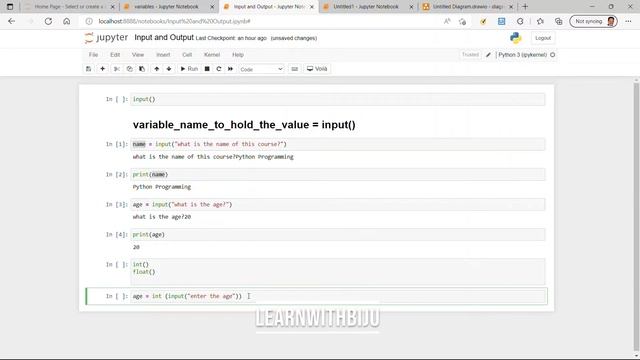
Task: Go back with browser back arrow
Action: (x=11, y=21)
